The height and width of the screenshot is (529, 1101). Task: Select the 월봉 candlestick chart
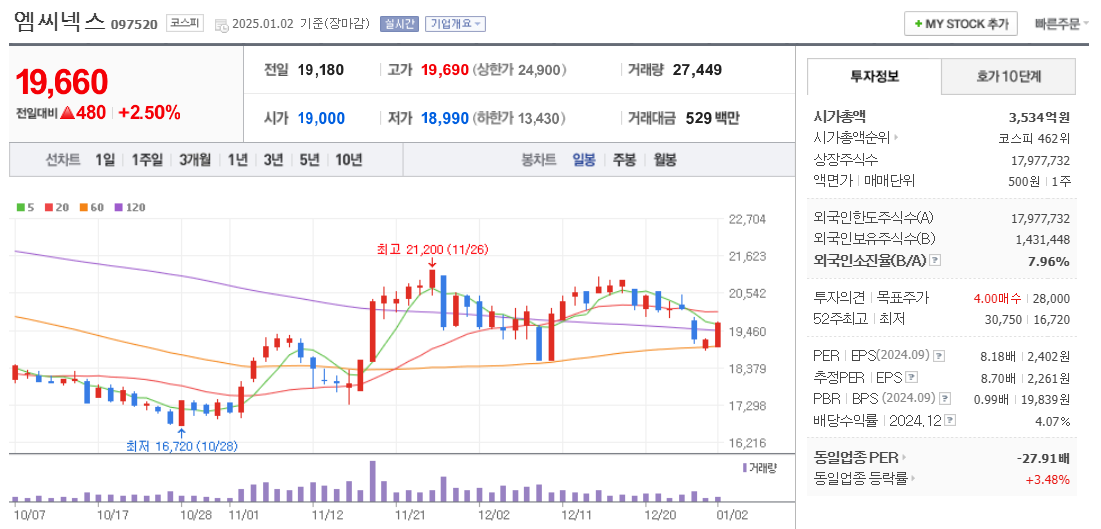coord(665,159)
